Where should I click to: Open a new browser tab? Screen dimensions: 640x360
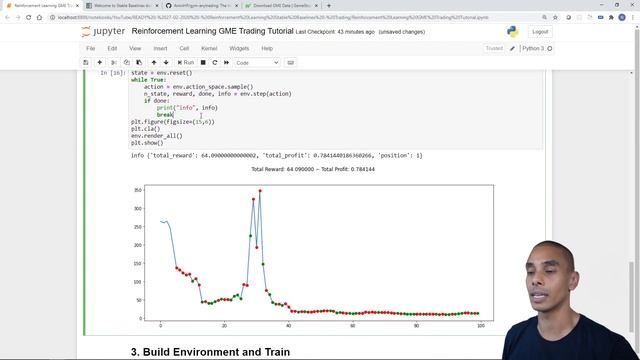[329, 6]
